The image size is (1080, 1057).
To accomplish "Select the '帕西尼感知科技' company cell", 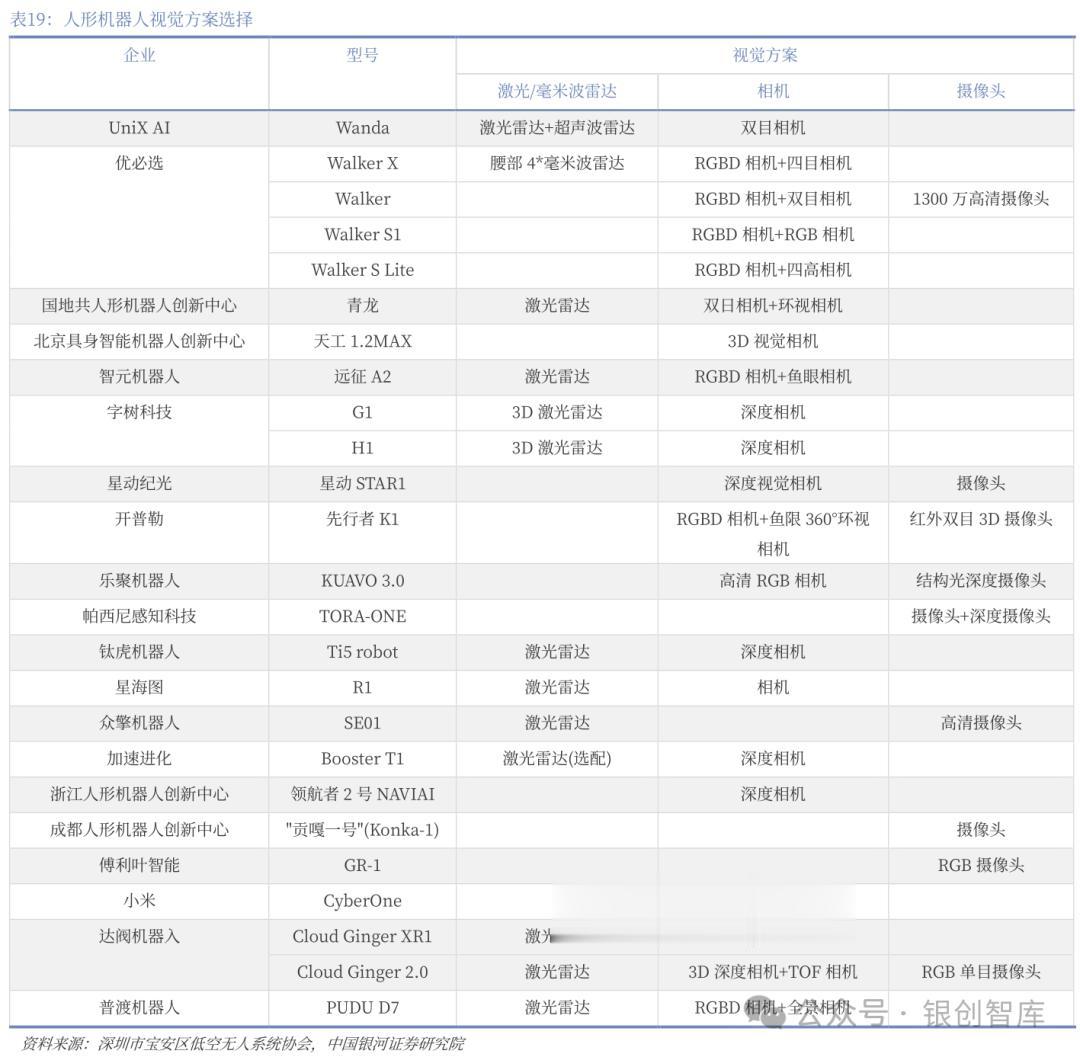I will pos(140,616).
